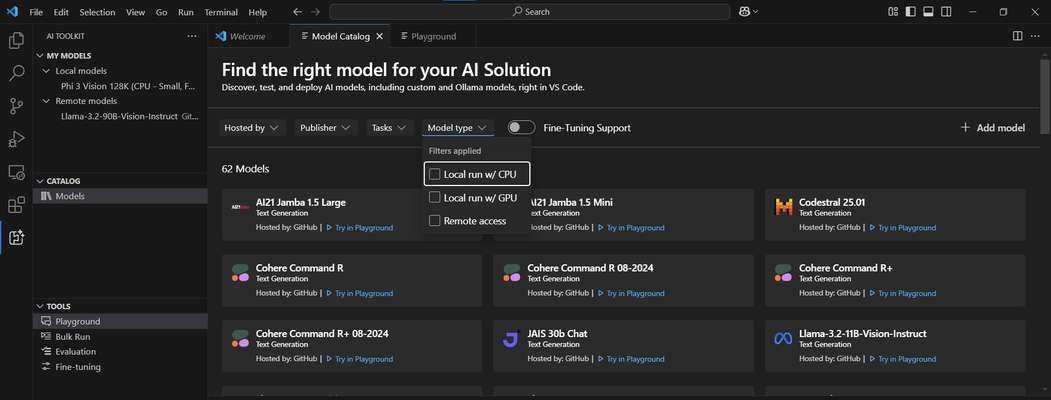Screen dimensions: 1051x400
Task: Open Evaluation under TOOLS
Action: (x=121, y=352)
